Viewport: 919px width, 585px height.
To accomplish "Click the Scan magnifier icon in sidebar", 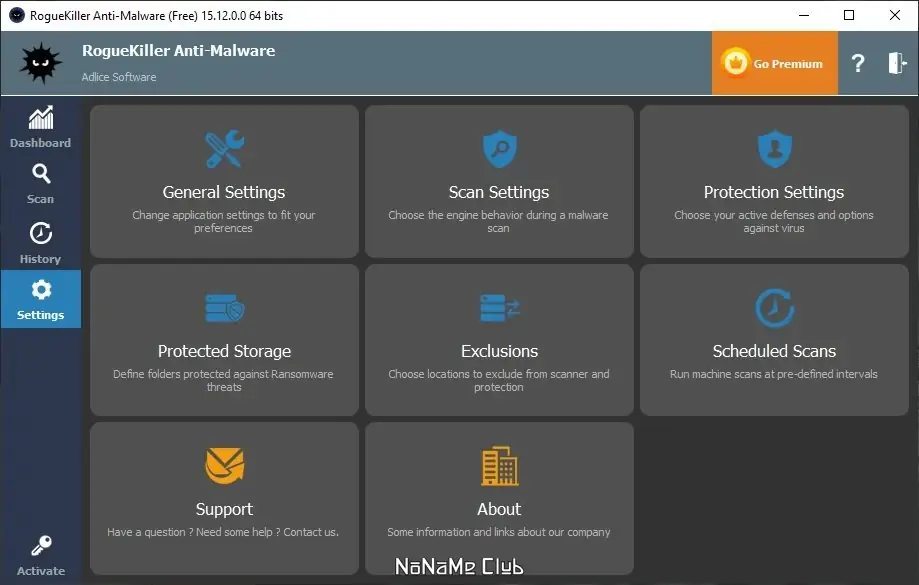I will point(41,174).
